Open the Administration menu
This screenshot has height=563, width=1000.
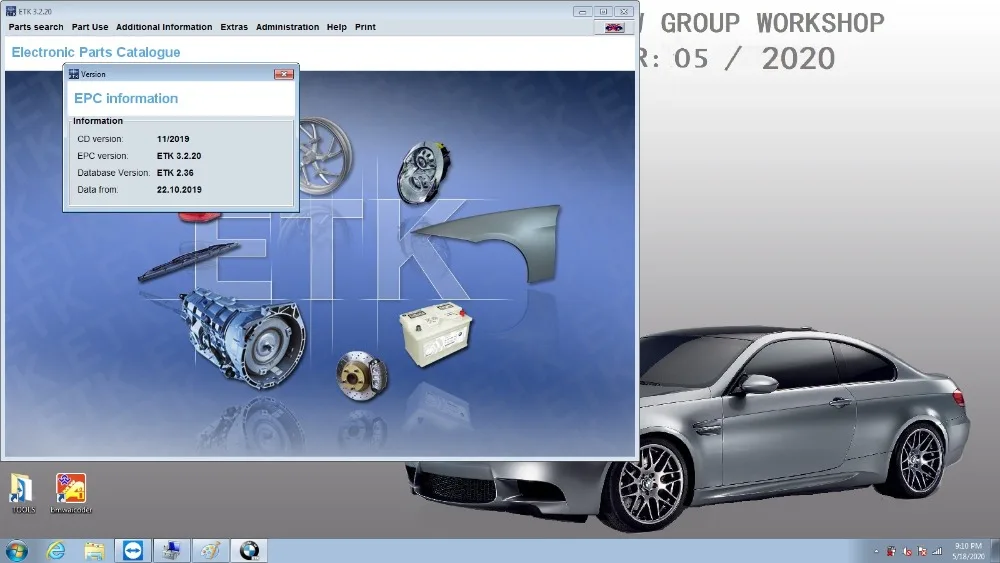[288, 27]
